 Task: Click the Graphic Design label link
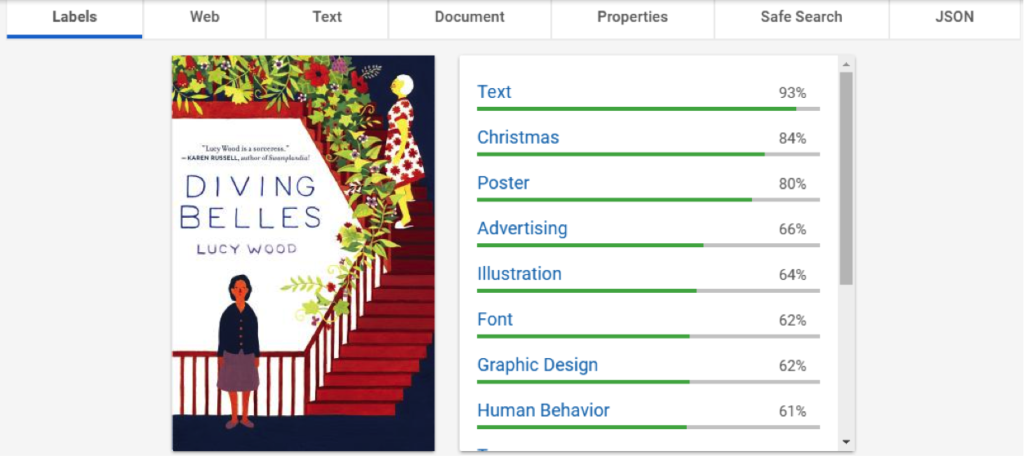point(537,365)
